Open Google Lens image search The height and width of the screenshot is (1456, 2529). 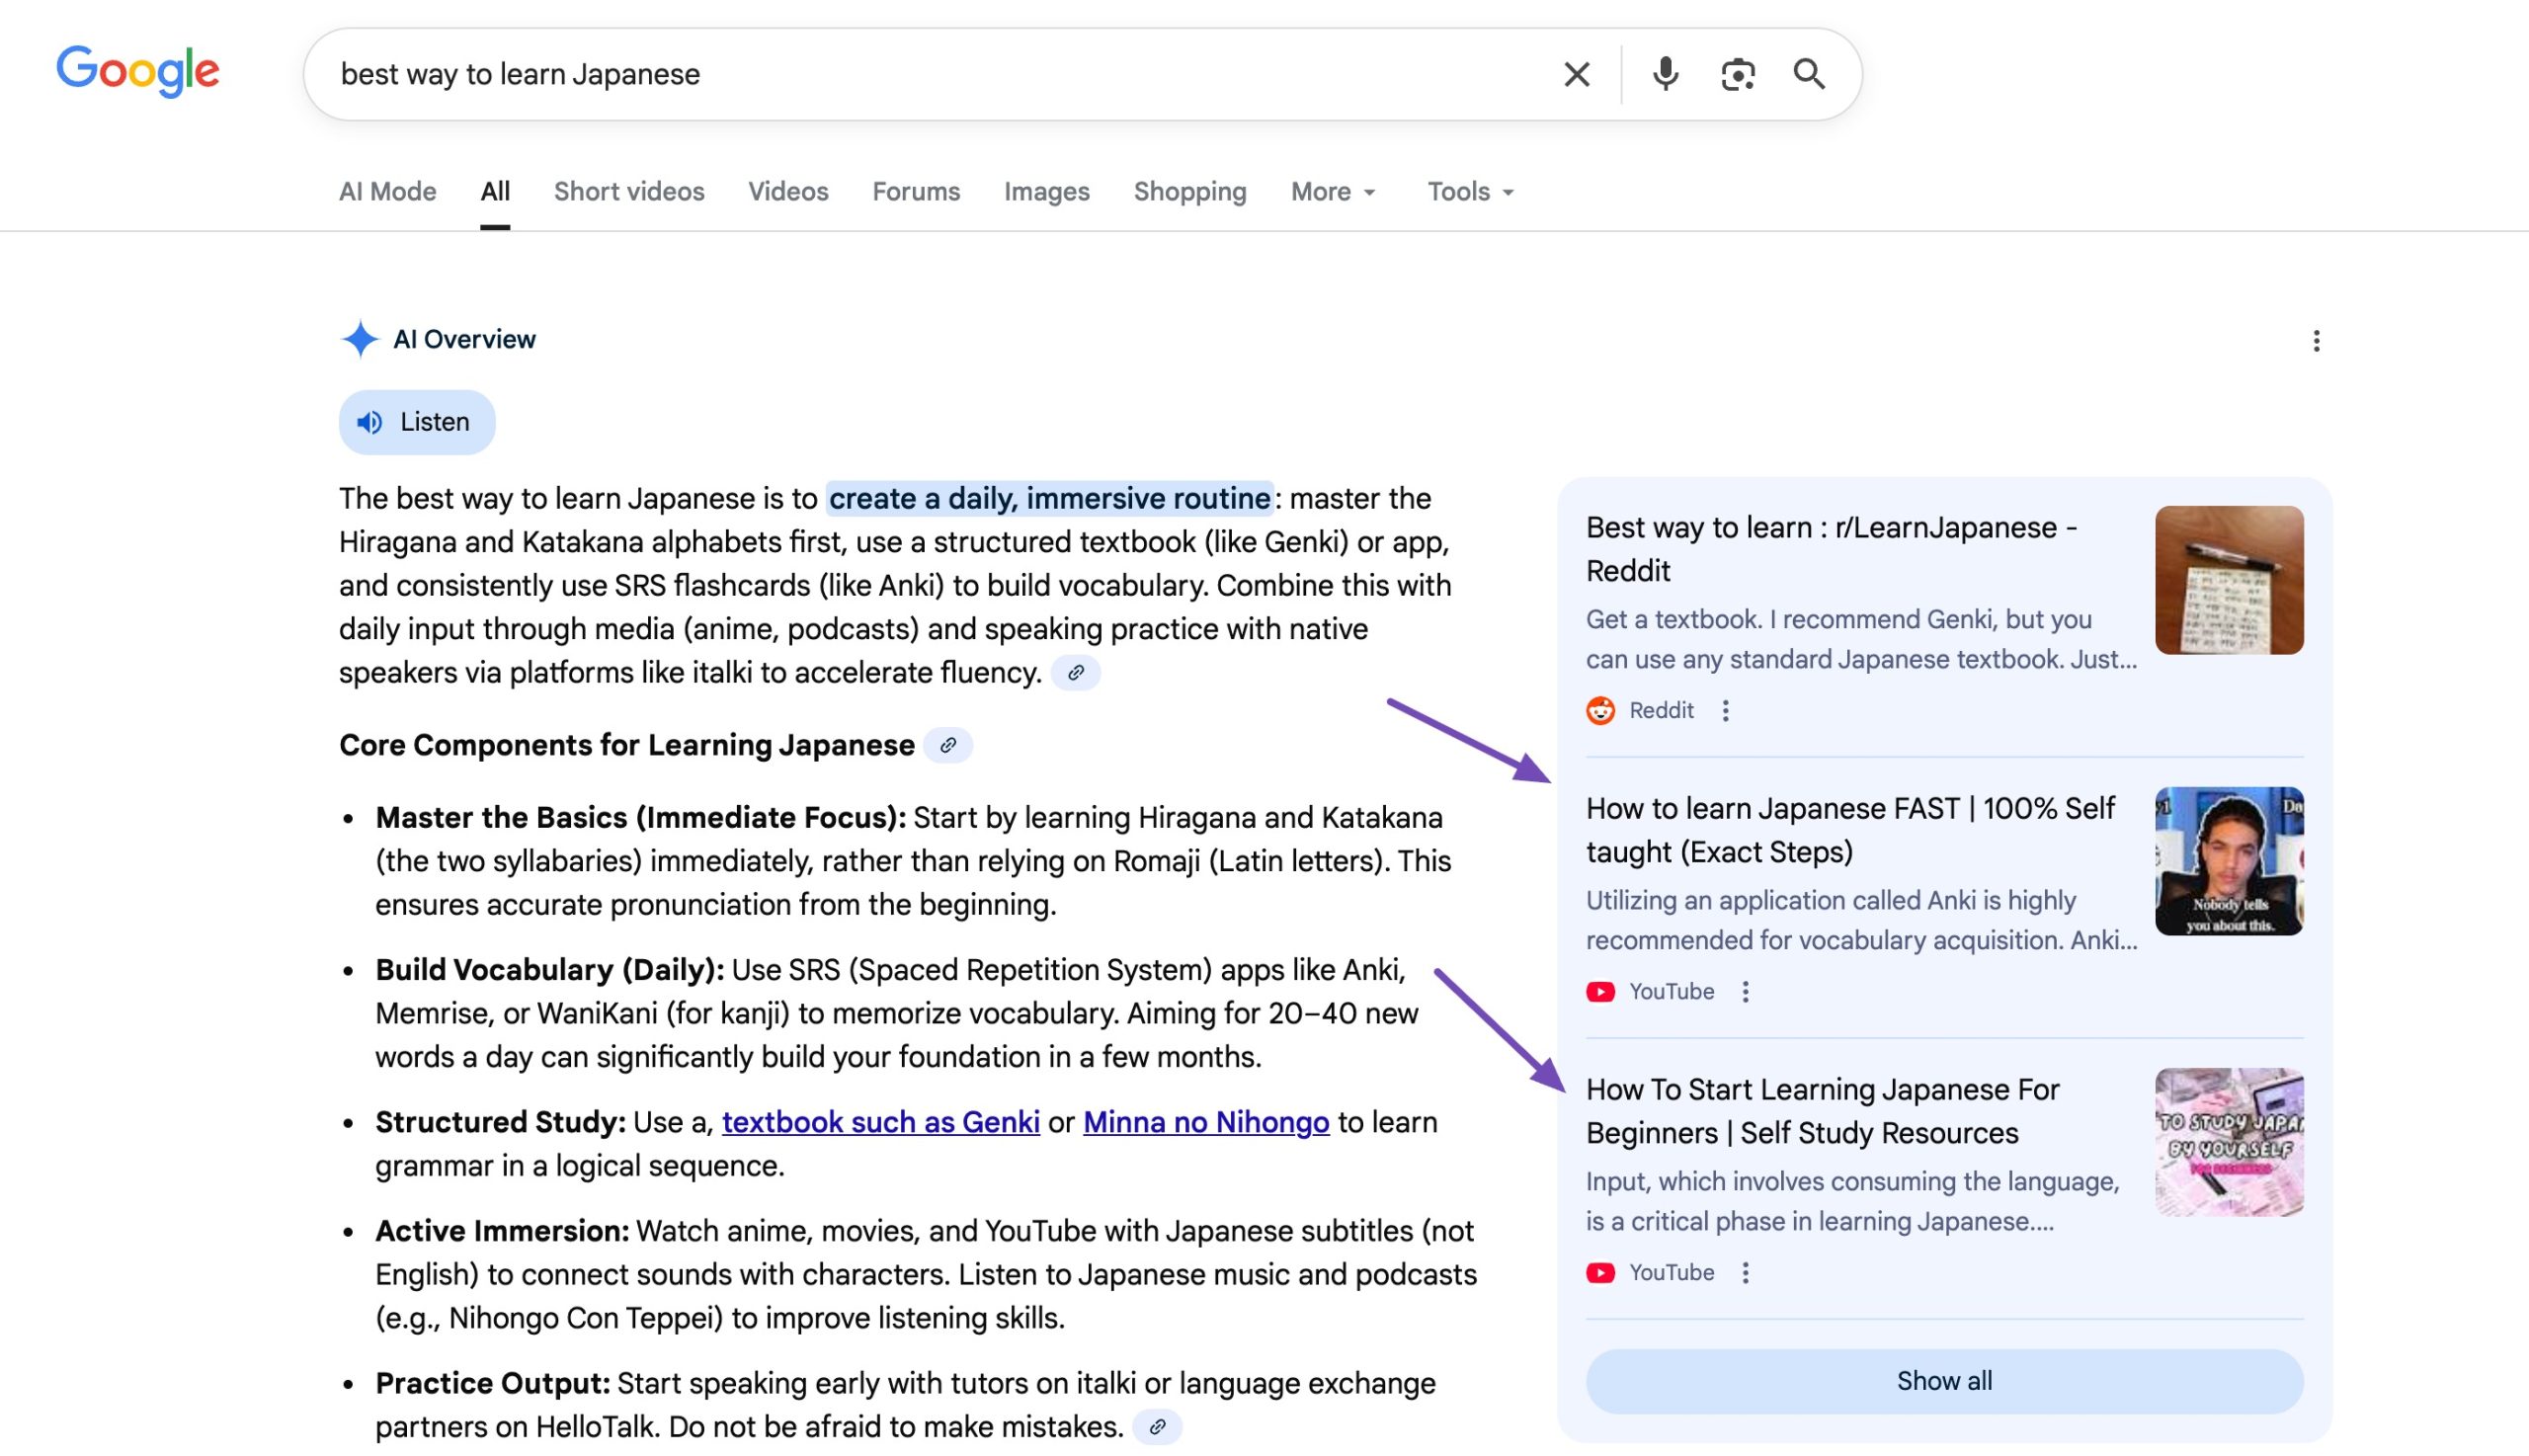click(1737, 73)
